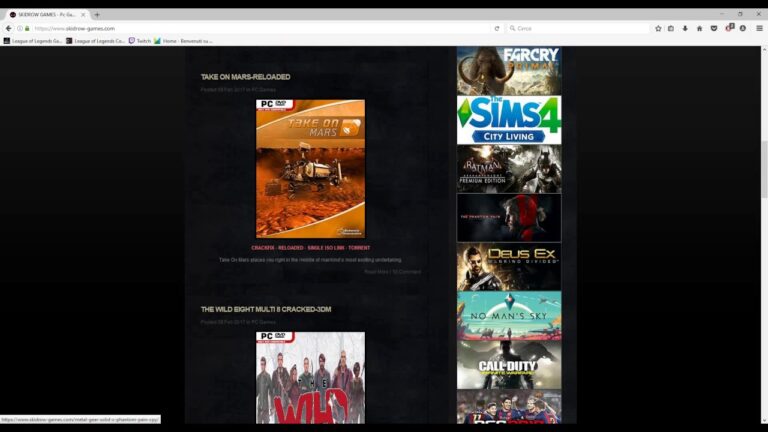Open TAKE ON MARS-RELOADED post title

[245, 77]
